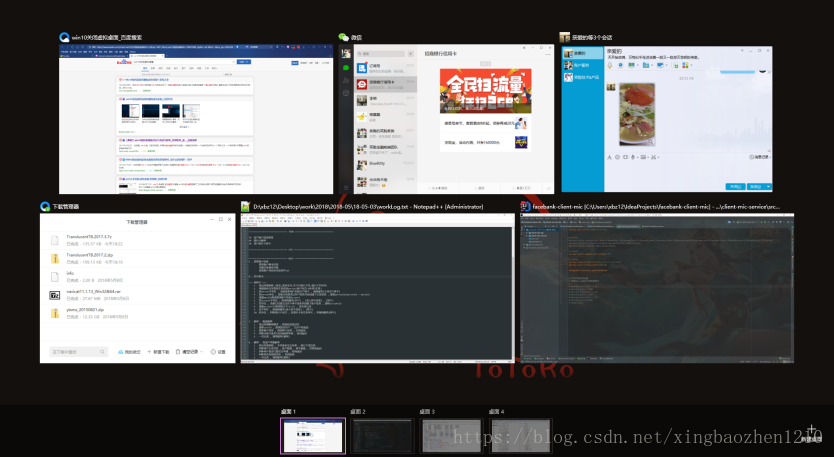The image size is (834, 457).
Task: Click the Baidu search input box
Action: point(184,62)
